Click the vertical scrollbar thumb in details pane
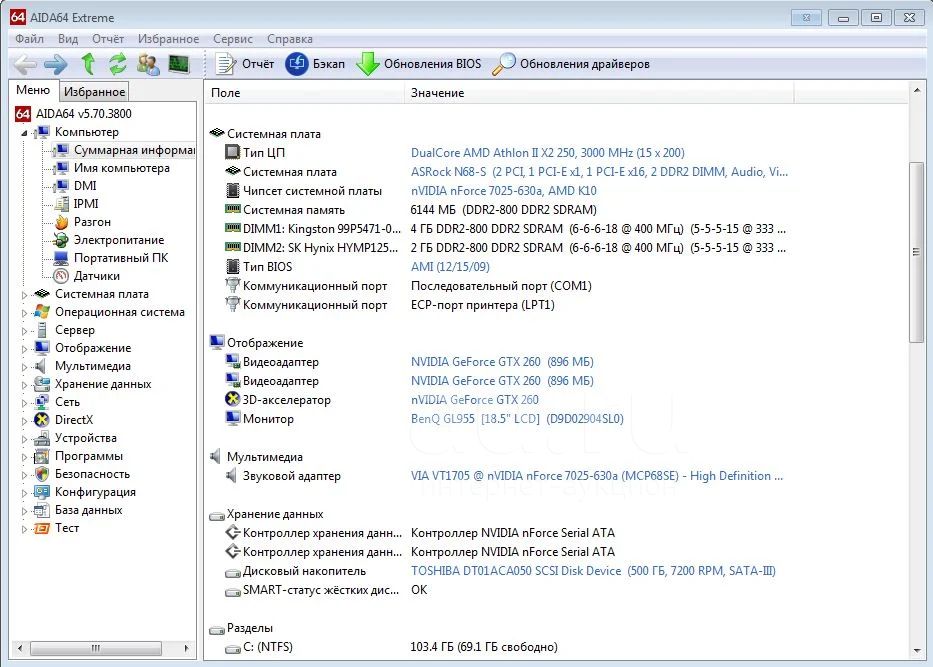This screenshot has width=933, height=667. pyautogui.click(x=916, y=252)
